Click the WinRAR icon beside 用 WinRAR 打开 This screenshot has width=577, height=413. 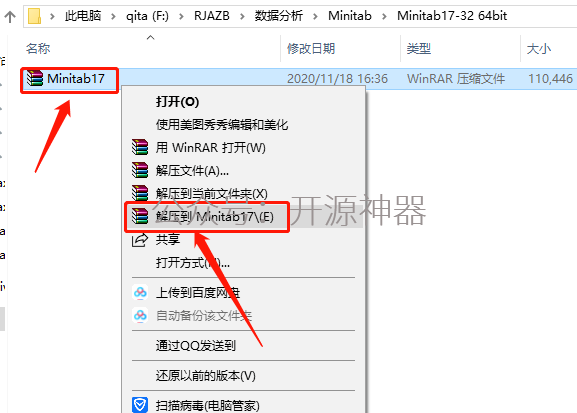(140, 147)
